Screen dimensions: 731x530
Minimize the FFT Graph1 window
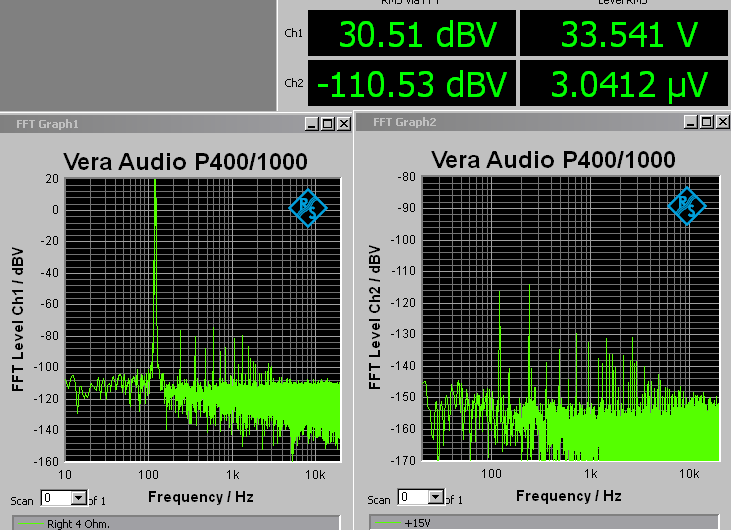312,124
